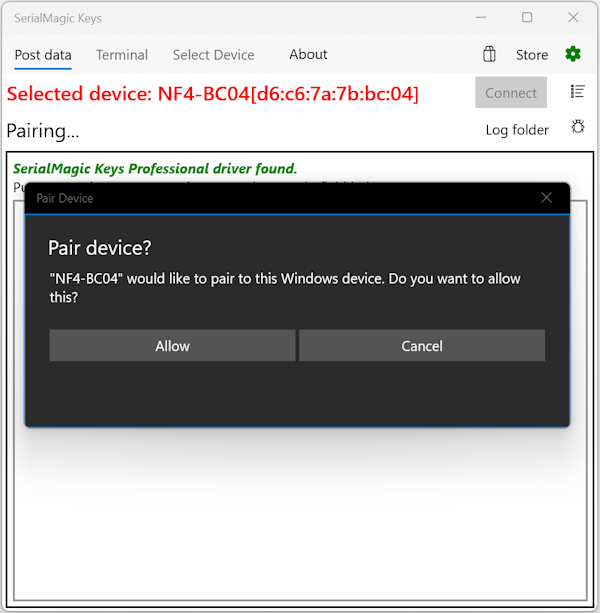The height and width of the screenshot is (613, 600).
Task: Click the grayed-out Connect button
Action: click(x=511, y=93)
